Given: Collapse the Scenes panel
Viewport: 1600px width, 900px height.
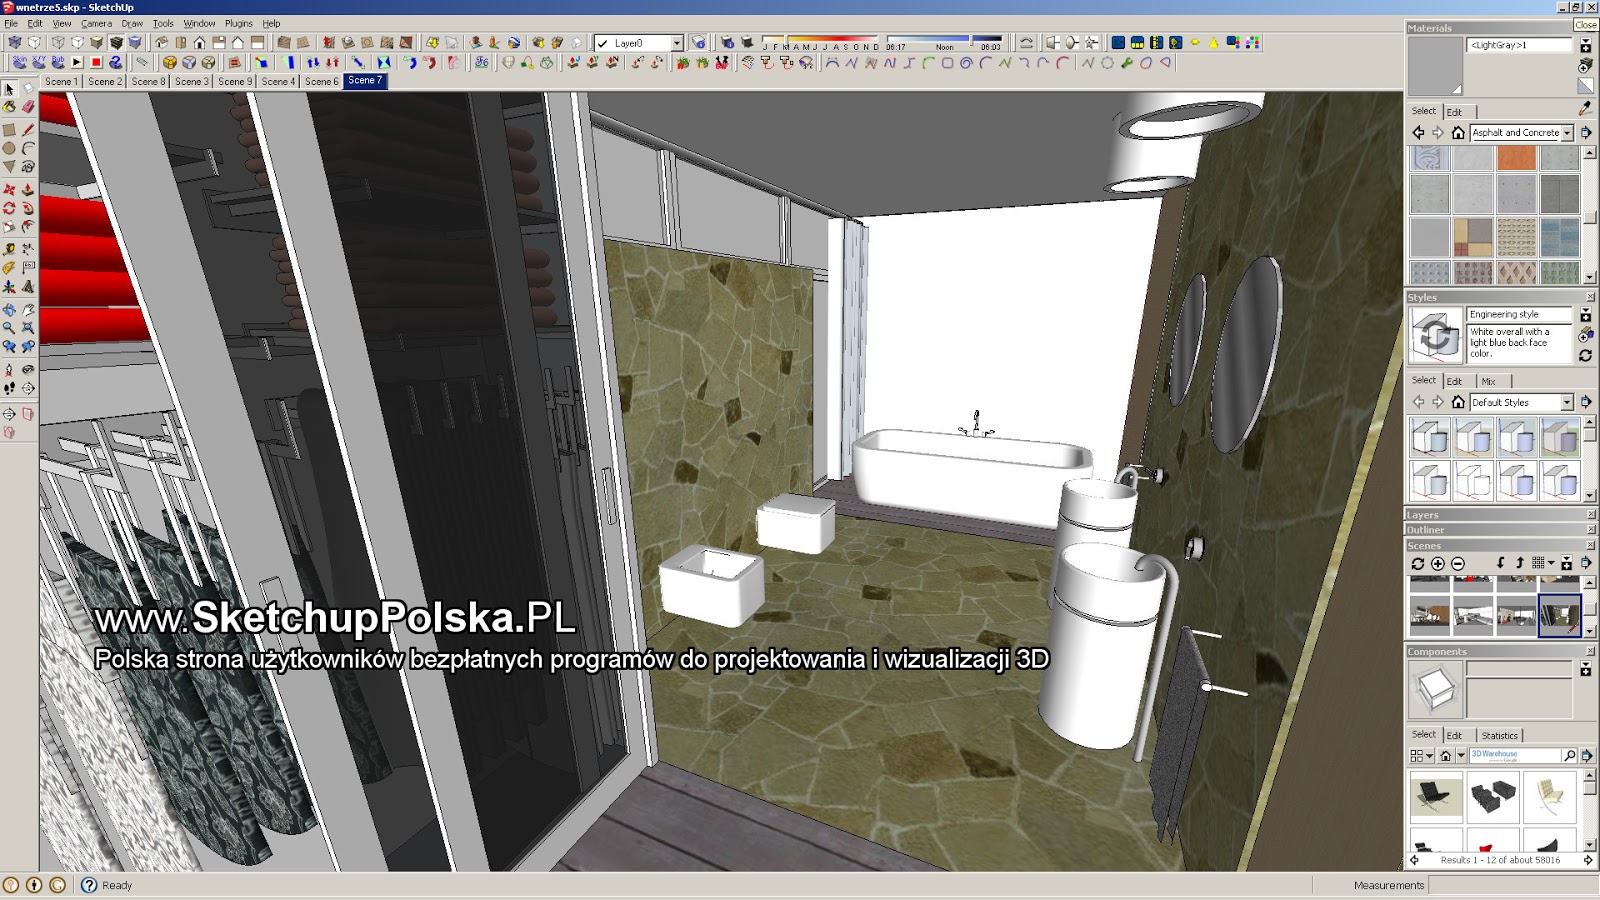Looking at the screenshot, I should tap(1499, 546).
